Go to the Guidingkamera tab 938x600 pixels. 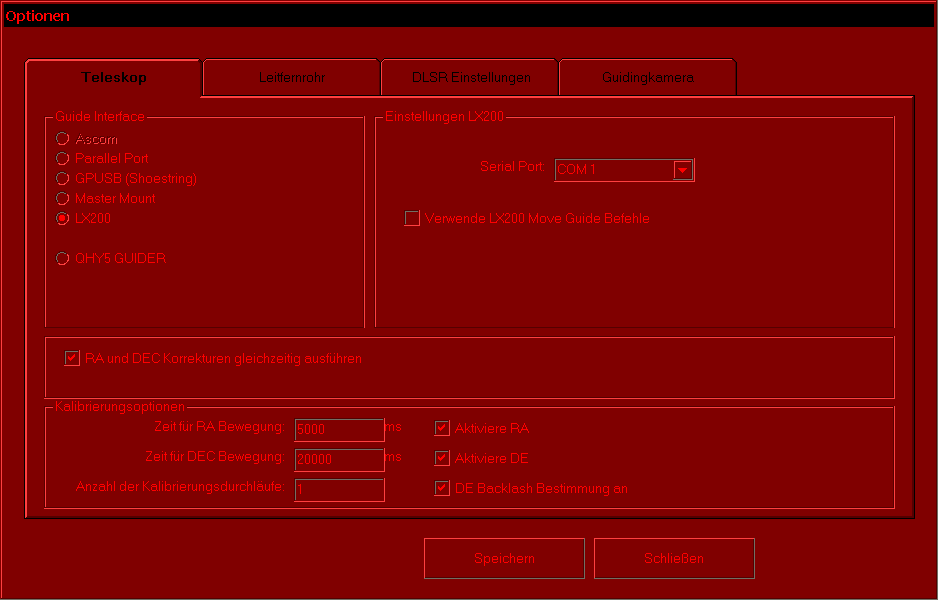click(647, 77)
